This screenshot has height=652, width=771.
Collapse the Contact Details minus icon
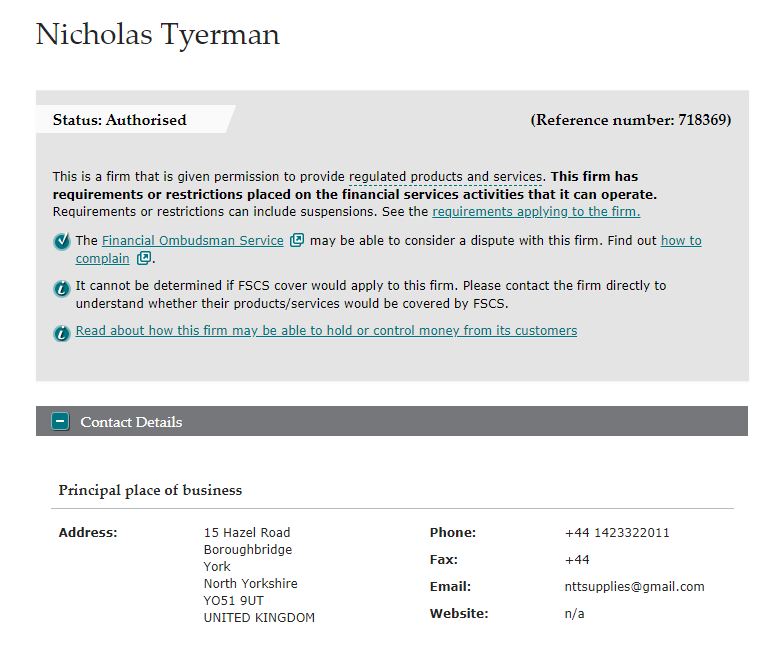(x=60, y=421)
